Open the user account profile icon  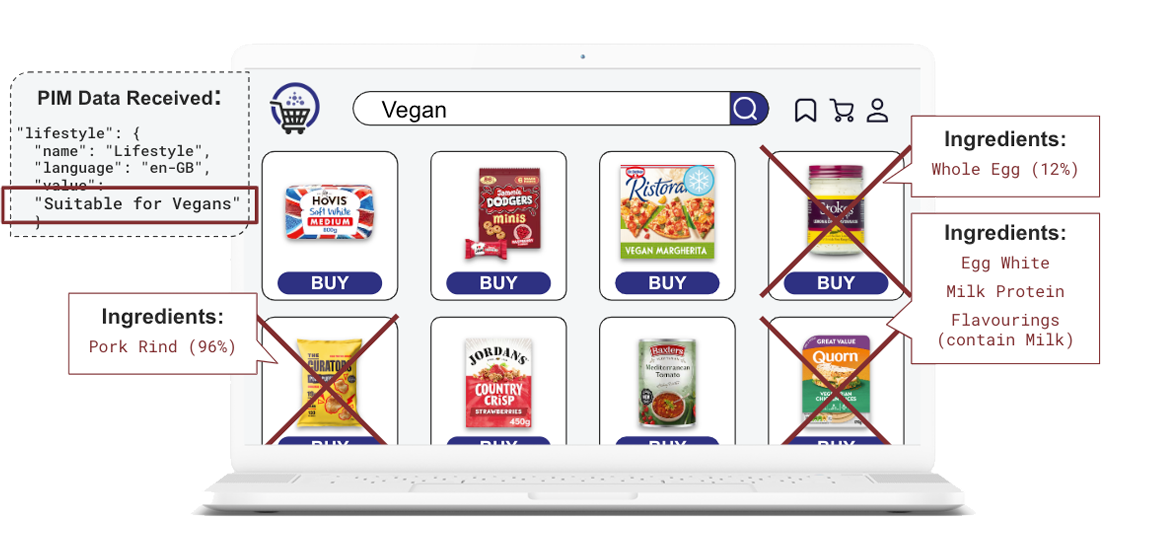coord(877,110)
